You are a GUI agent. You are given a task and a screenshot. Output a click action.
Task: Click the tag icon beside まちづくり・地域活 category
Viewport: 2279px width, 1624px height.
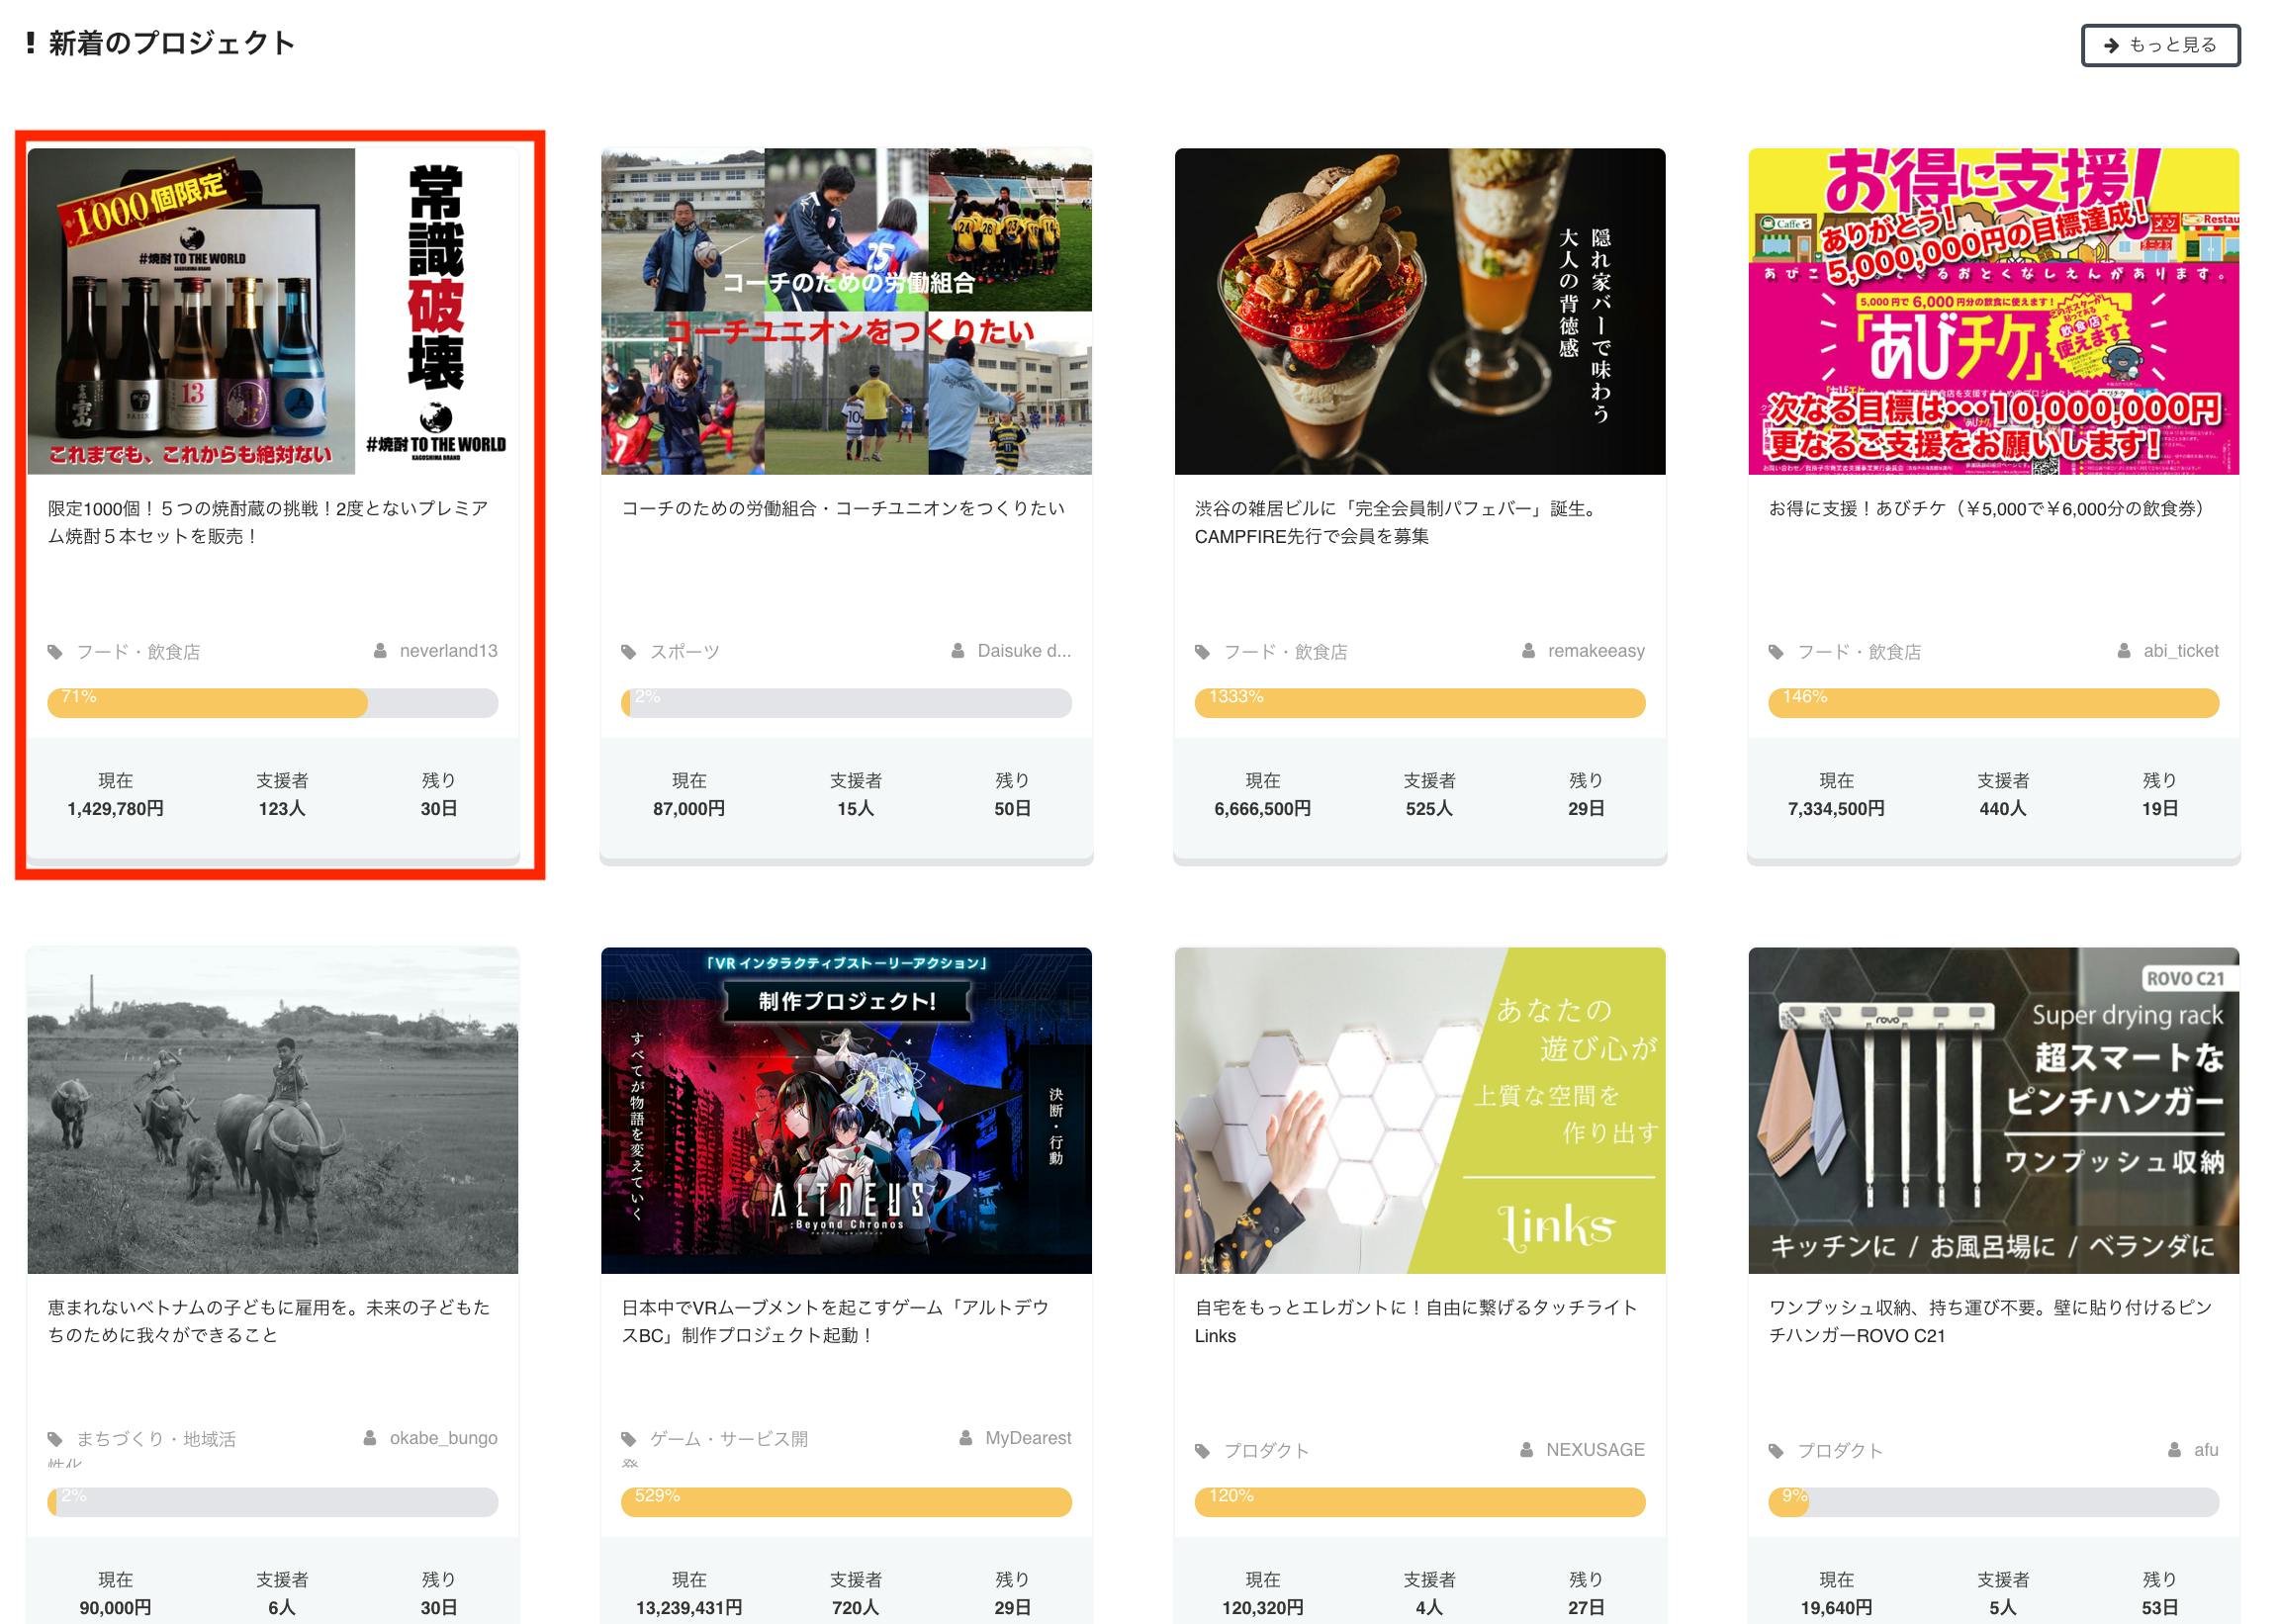55,1439
